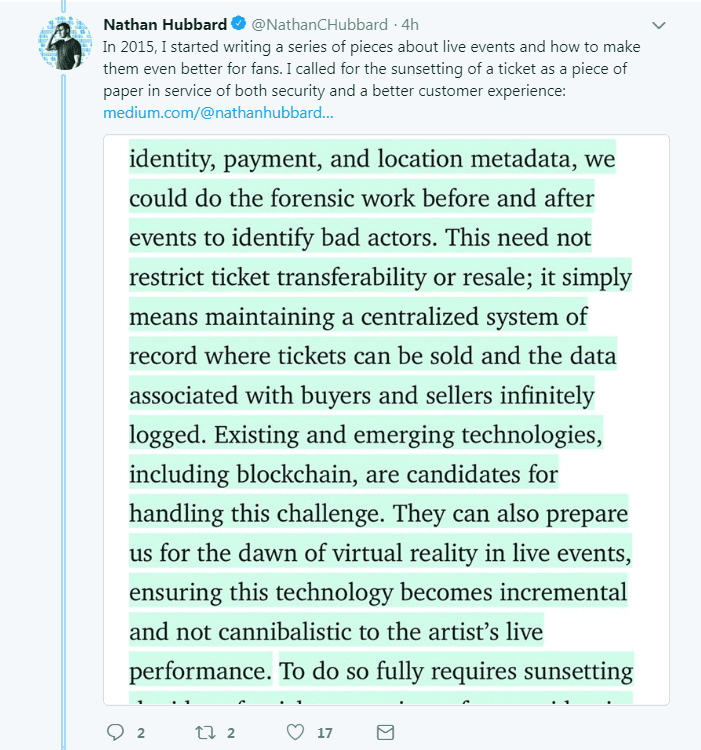
Task: Enlarge the attached highlighted article screenshot
Action: (386, 419)
